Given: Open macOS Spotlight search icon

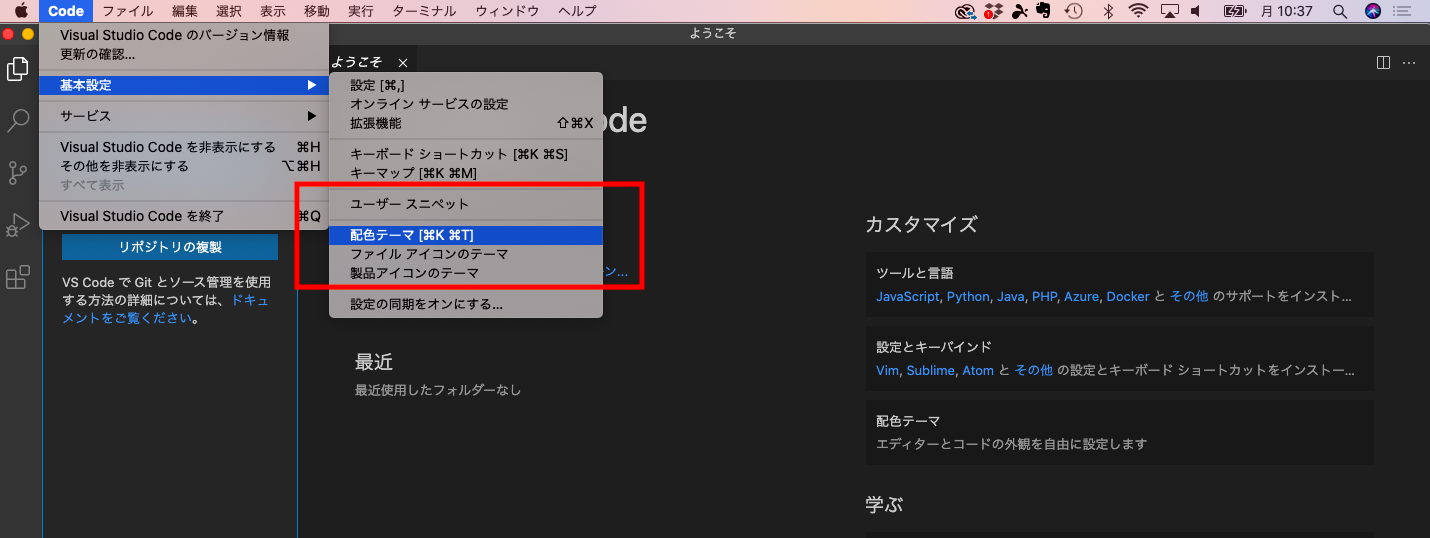Looking at the screenshot, I should click(1340, 11).
